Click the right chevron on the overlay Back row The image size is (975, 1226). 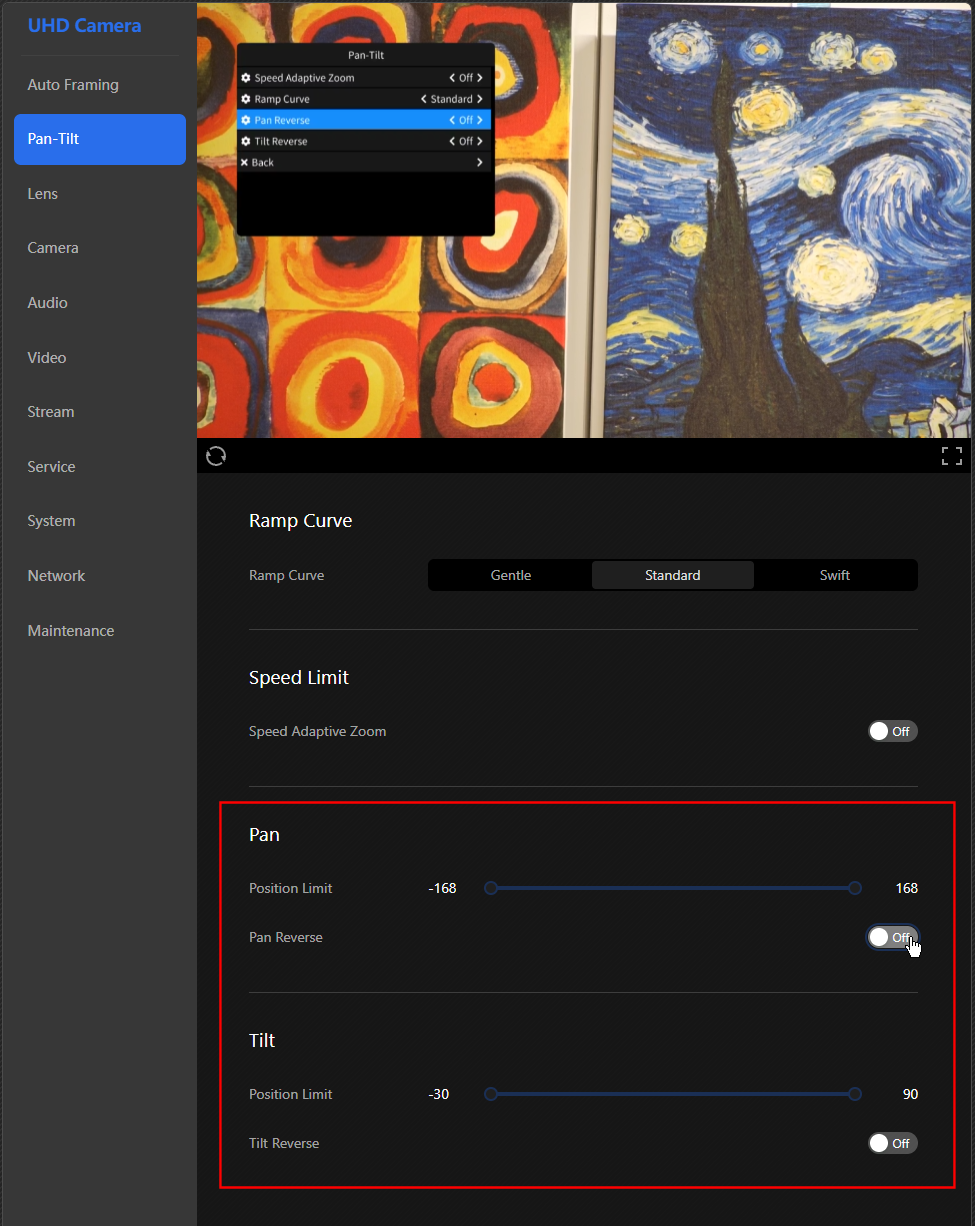click(480, 162)
